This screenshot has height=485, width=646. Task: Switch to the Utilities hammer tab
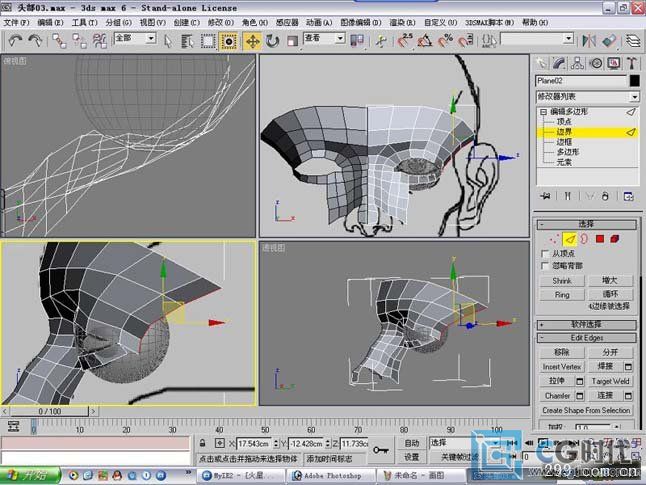[x=632, y=63]
